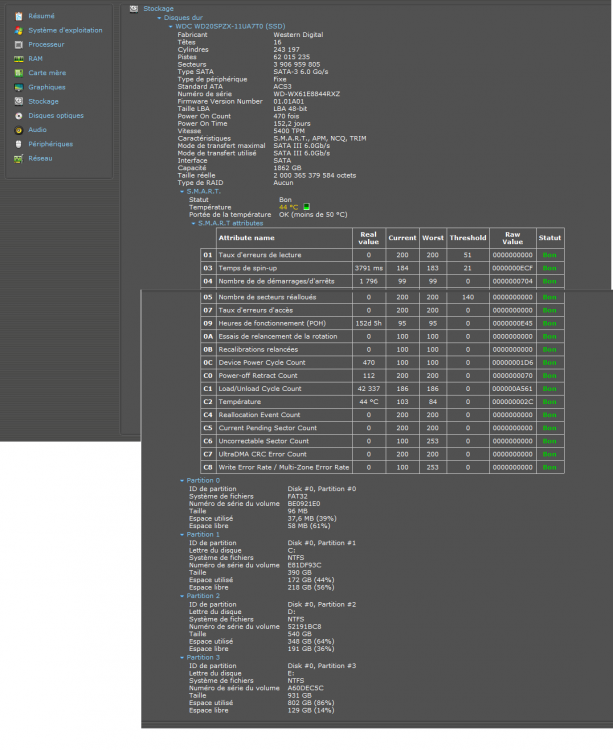Click the Disques optiques disc icon
613x750 pixels.
19,115
